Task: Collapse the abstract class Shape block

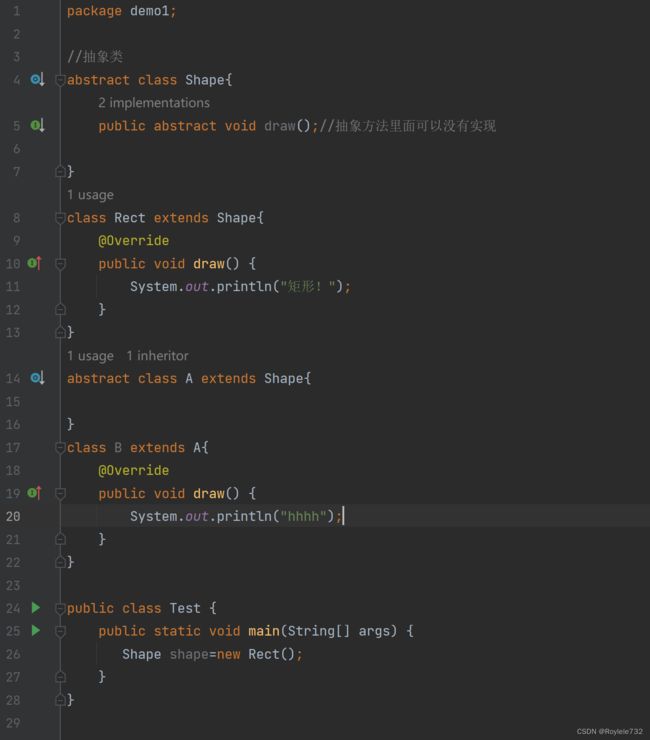Action: [60, 80]
